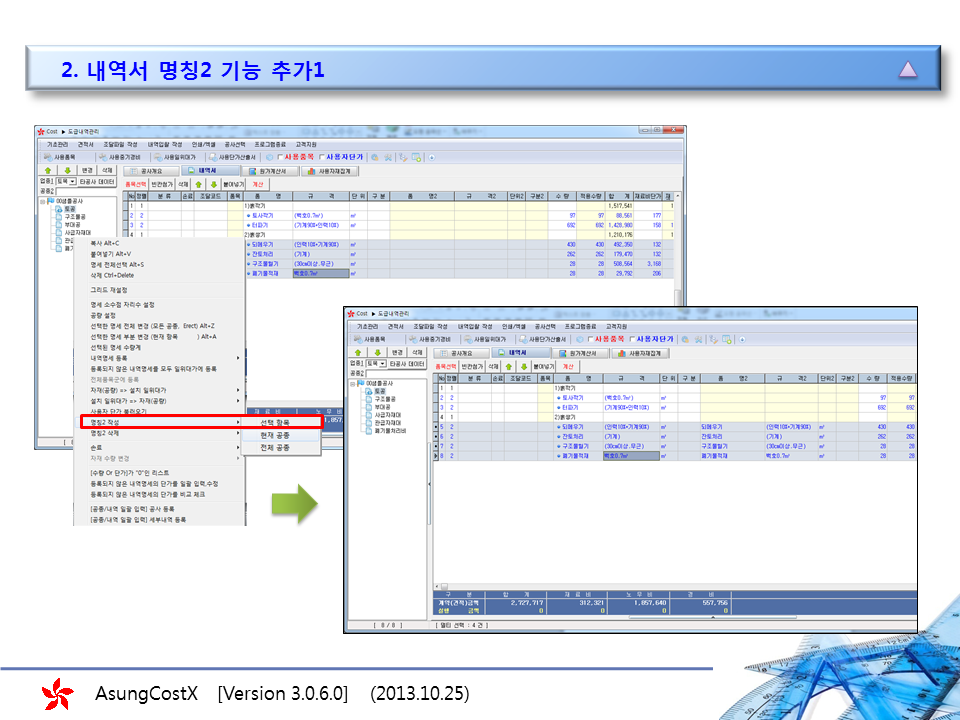Image resolution: width=960 pixels, height=720 pixels.
Task: Click red 품목선택 button in front window
Action: tap(446, 367)
